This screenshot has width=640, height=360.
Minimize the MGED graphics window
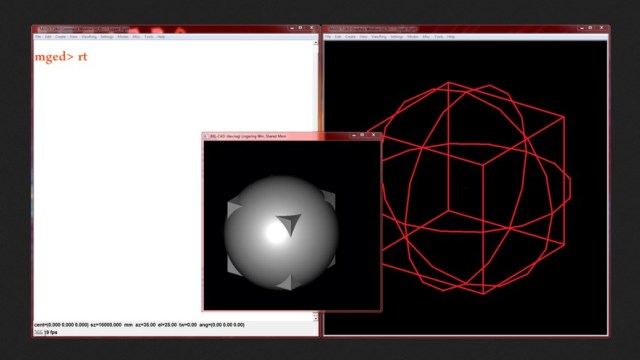pos(581,28)
